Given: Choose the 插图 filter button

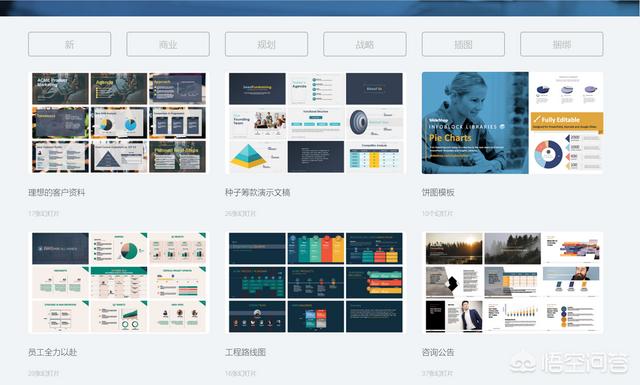Looking at the screenshot, I should 463,44.
